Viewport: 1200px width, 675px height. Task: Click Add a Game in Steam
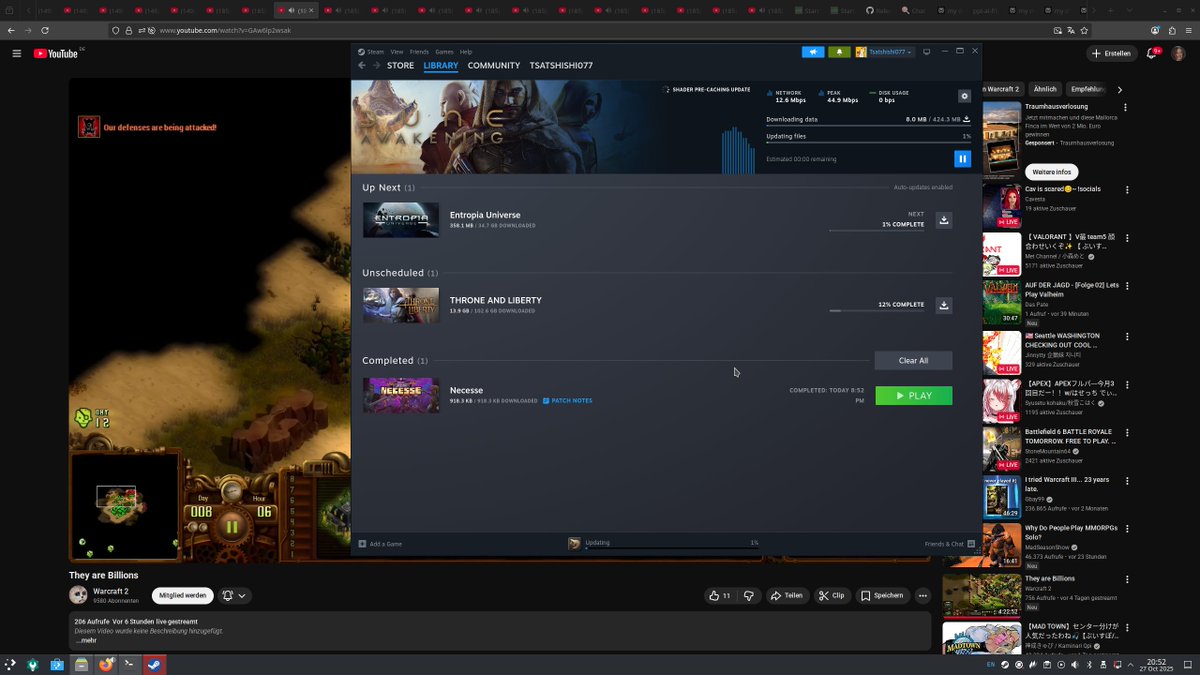click(380, 544)
